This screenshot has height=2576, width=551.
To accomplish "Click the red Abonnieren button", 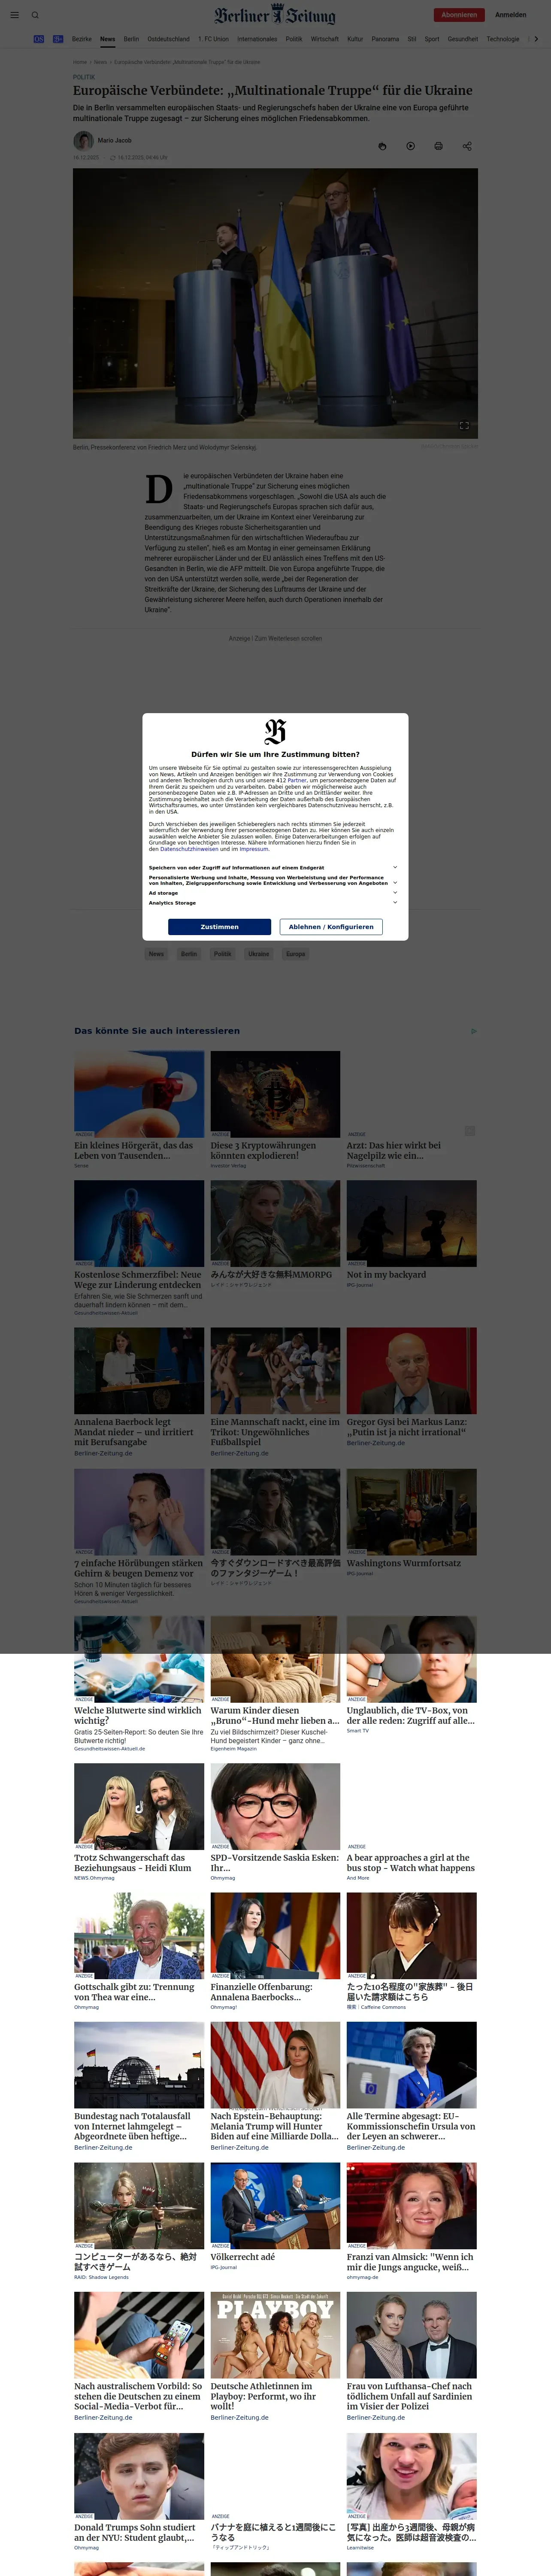I will tap(459, 15).
